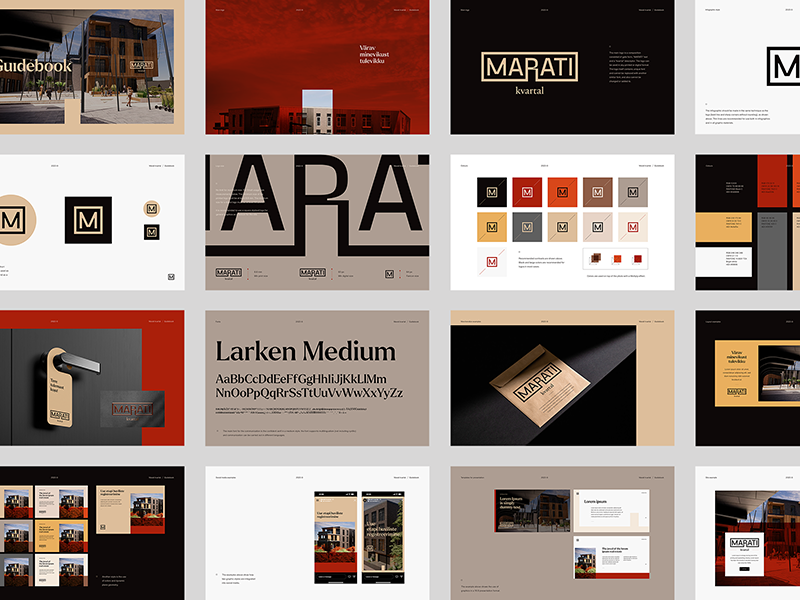Select the M icon on orange-red tile
This screenshot has height=600, width=800.
[562, 192]
